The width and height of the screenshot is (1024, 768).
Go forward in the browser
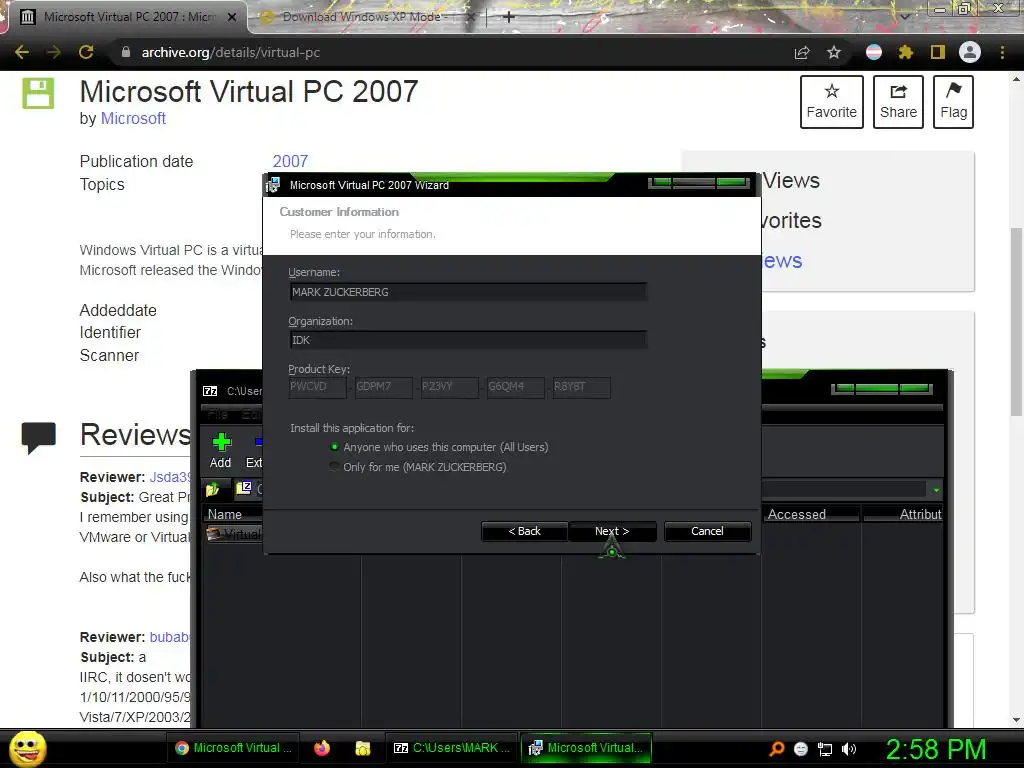(x=54, y=52)
